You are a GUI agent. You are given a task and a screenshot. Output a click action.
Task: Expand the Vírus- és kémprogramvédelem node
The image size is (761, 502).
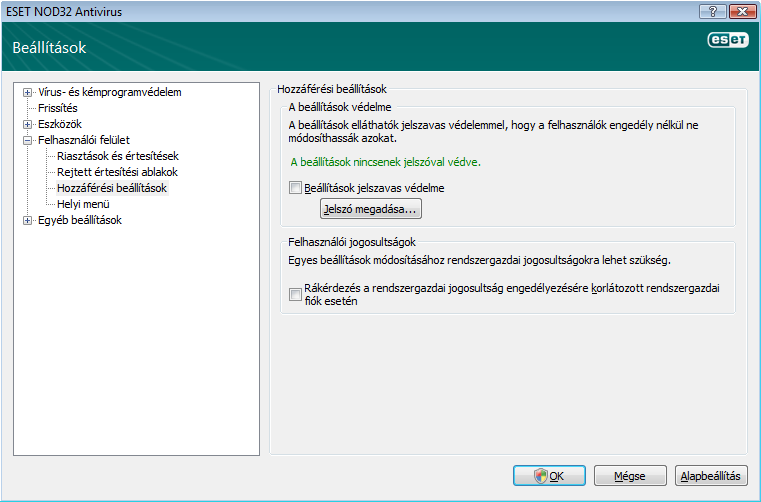(x=28, y=92)
